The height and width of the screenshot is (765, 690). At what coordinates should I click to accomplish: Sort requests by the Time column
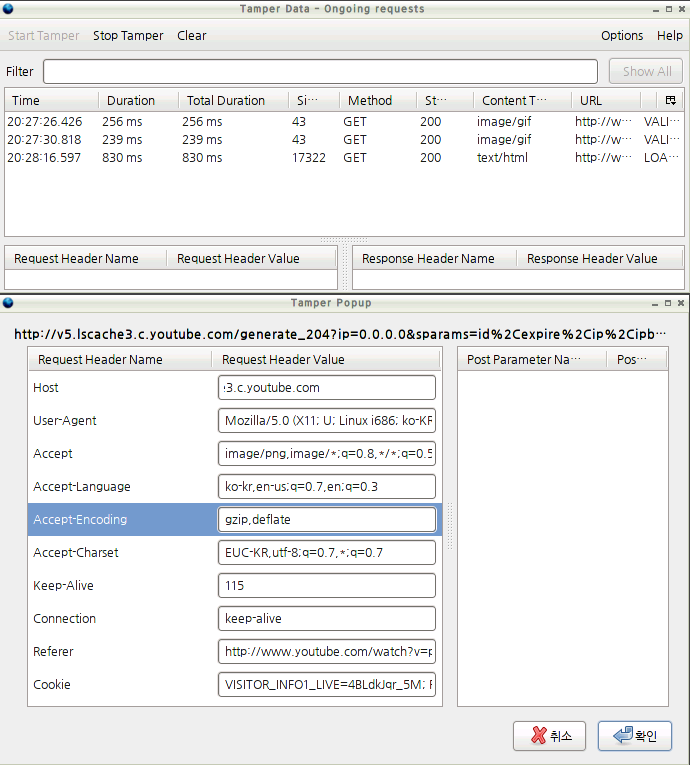pyautogui.click(x=51, y=101)
